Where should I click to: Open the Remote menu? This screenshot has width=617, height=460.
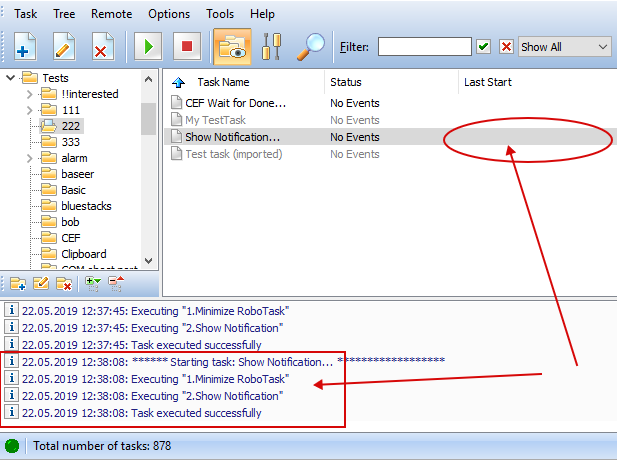(x=111, y=14)
